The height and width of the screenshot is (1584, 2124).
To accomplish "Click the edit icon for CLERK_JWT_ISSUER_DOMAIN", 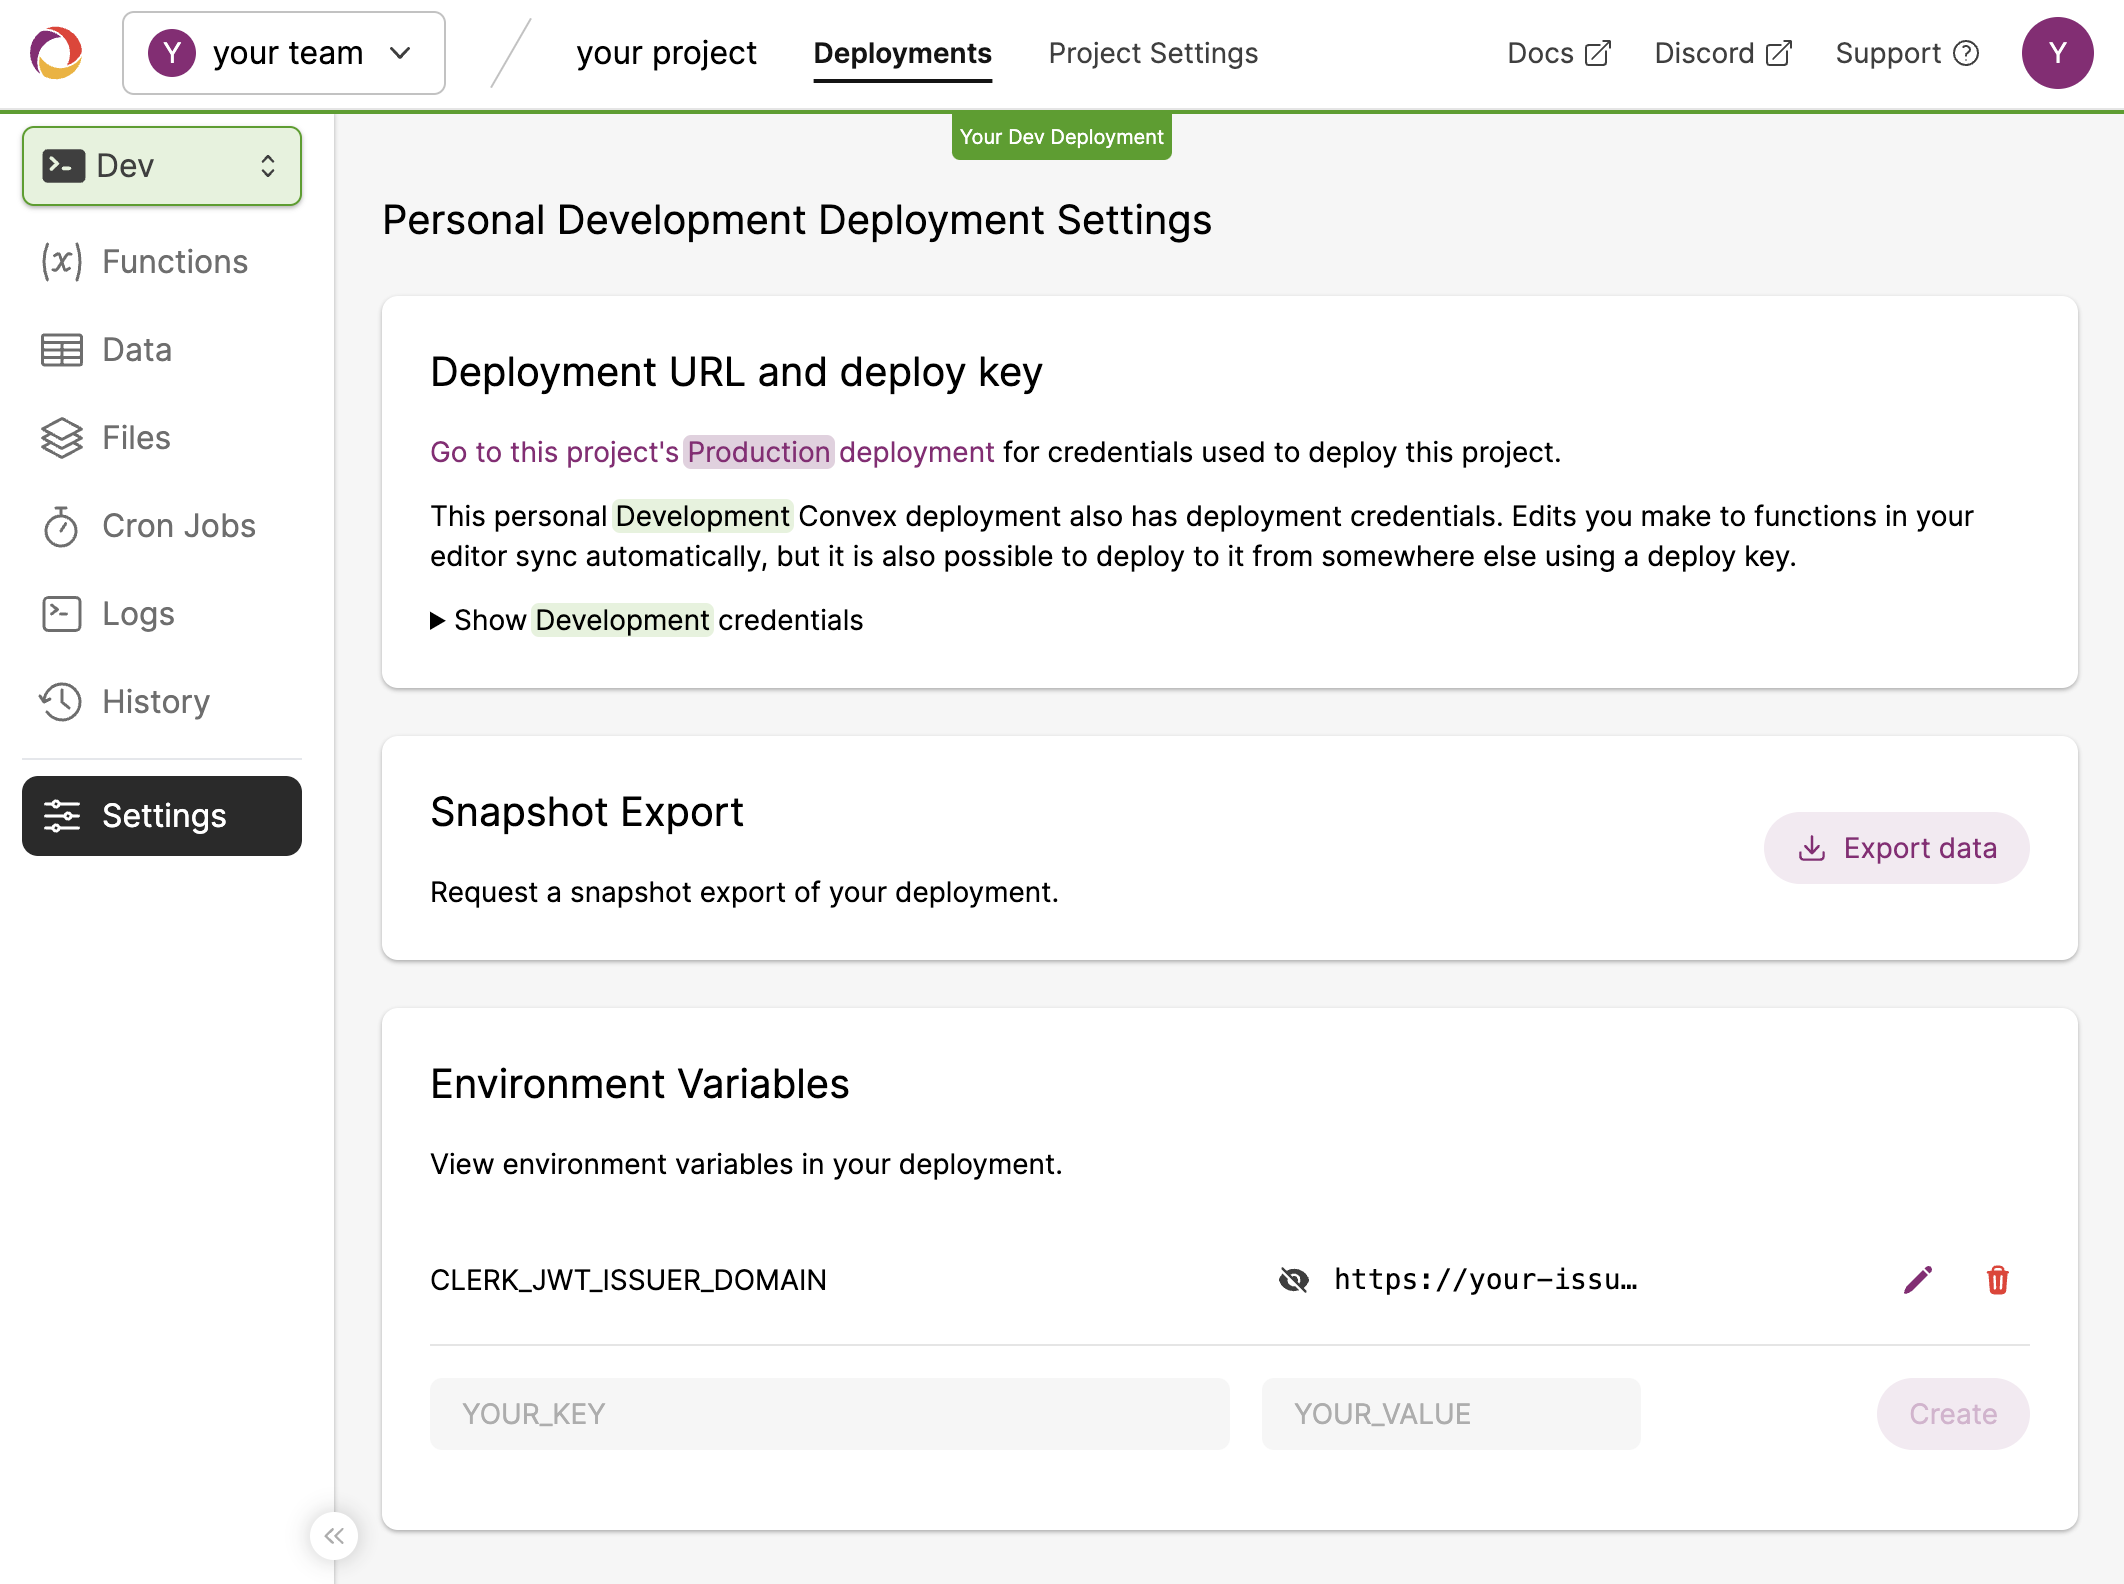I will tap(1918, 1280).
